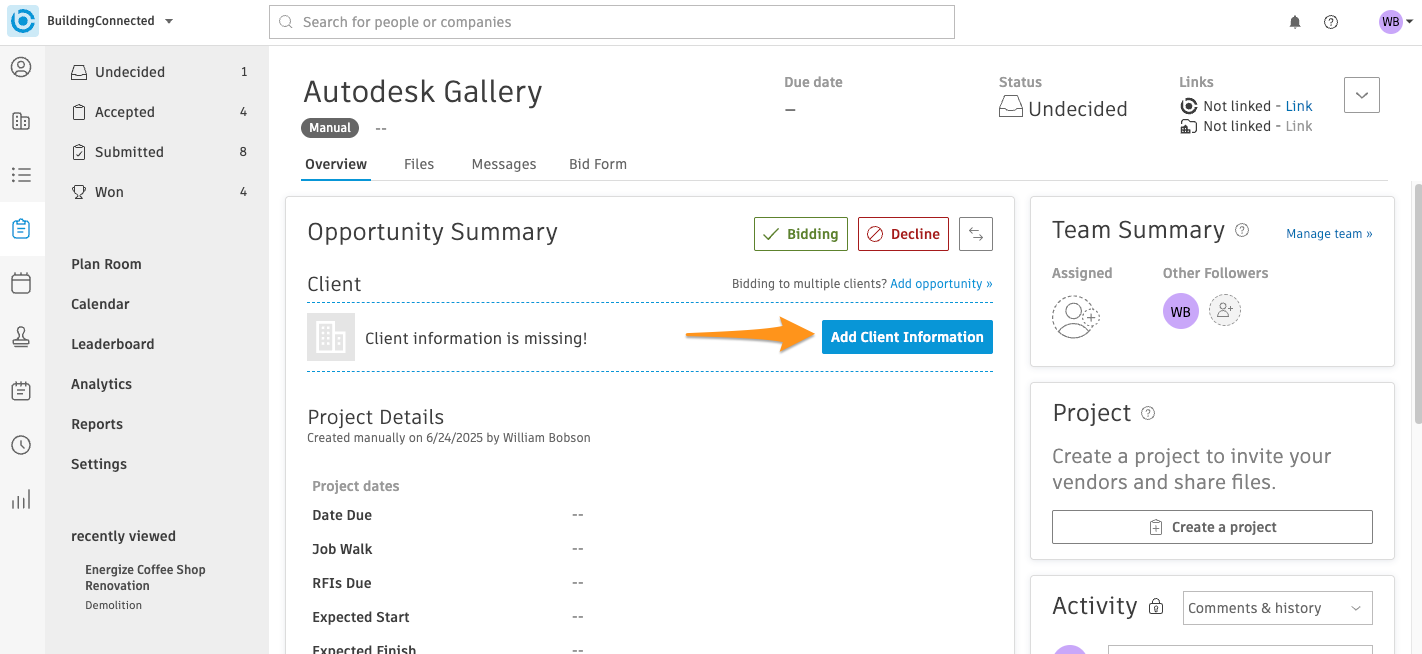Open the BuildingConnected company dropdown
The height and width of the screenshot is (654, 1422).
click(x=110, y=21)
